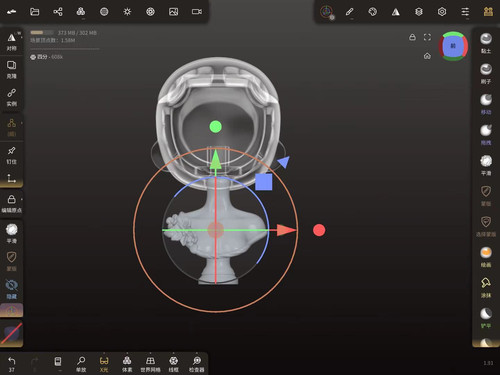Image resolution: width=500 pixels, height=375 pixels.
Task: Select the 涂抹 Smudge tool
Action: click(486, 288)
